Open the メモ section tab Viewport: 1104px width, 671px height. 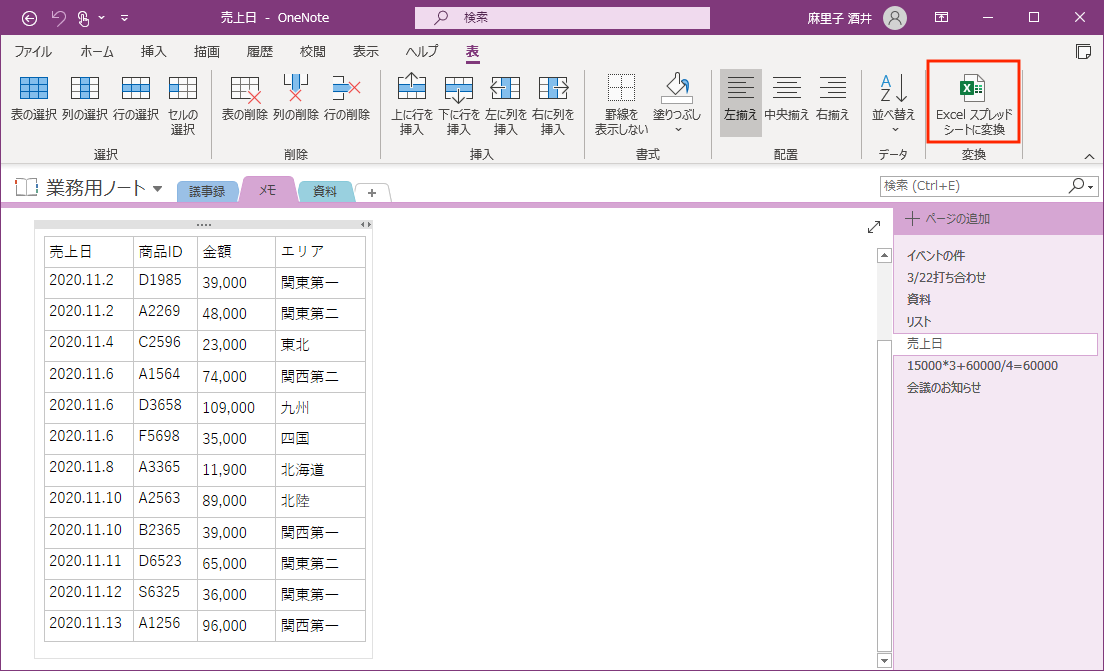268,190
